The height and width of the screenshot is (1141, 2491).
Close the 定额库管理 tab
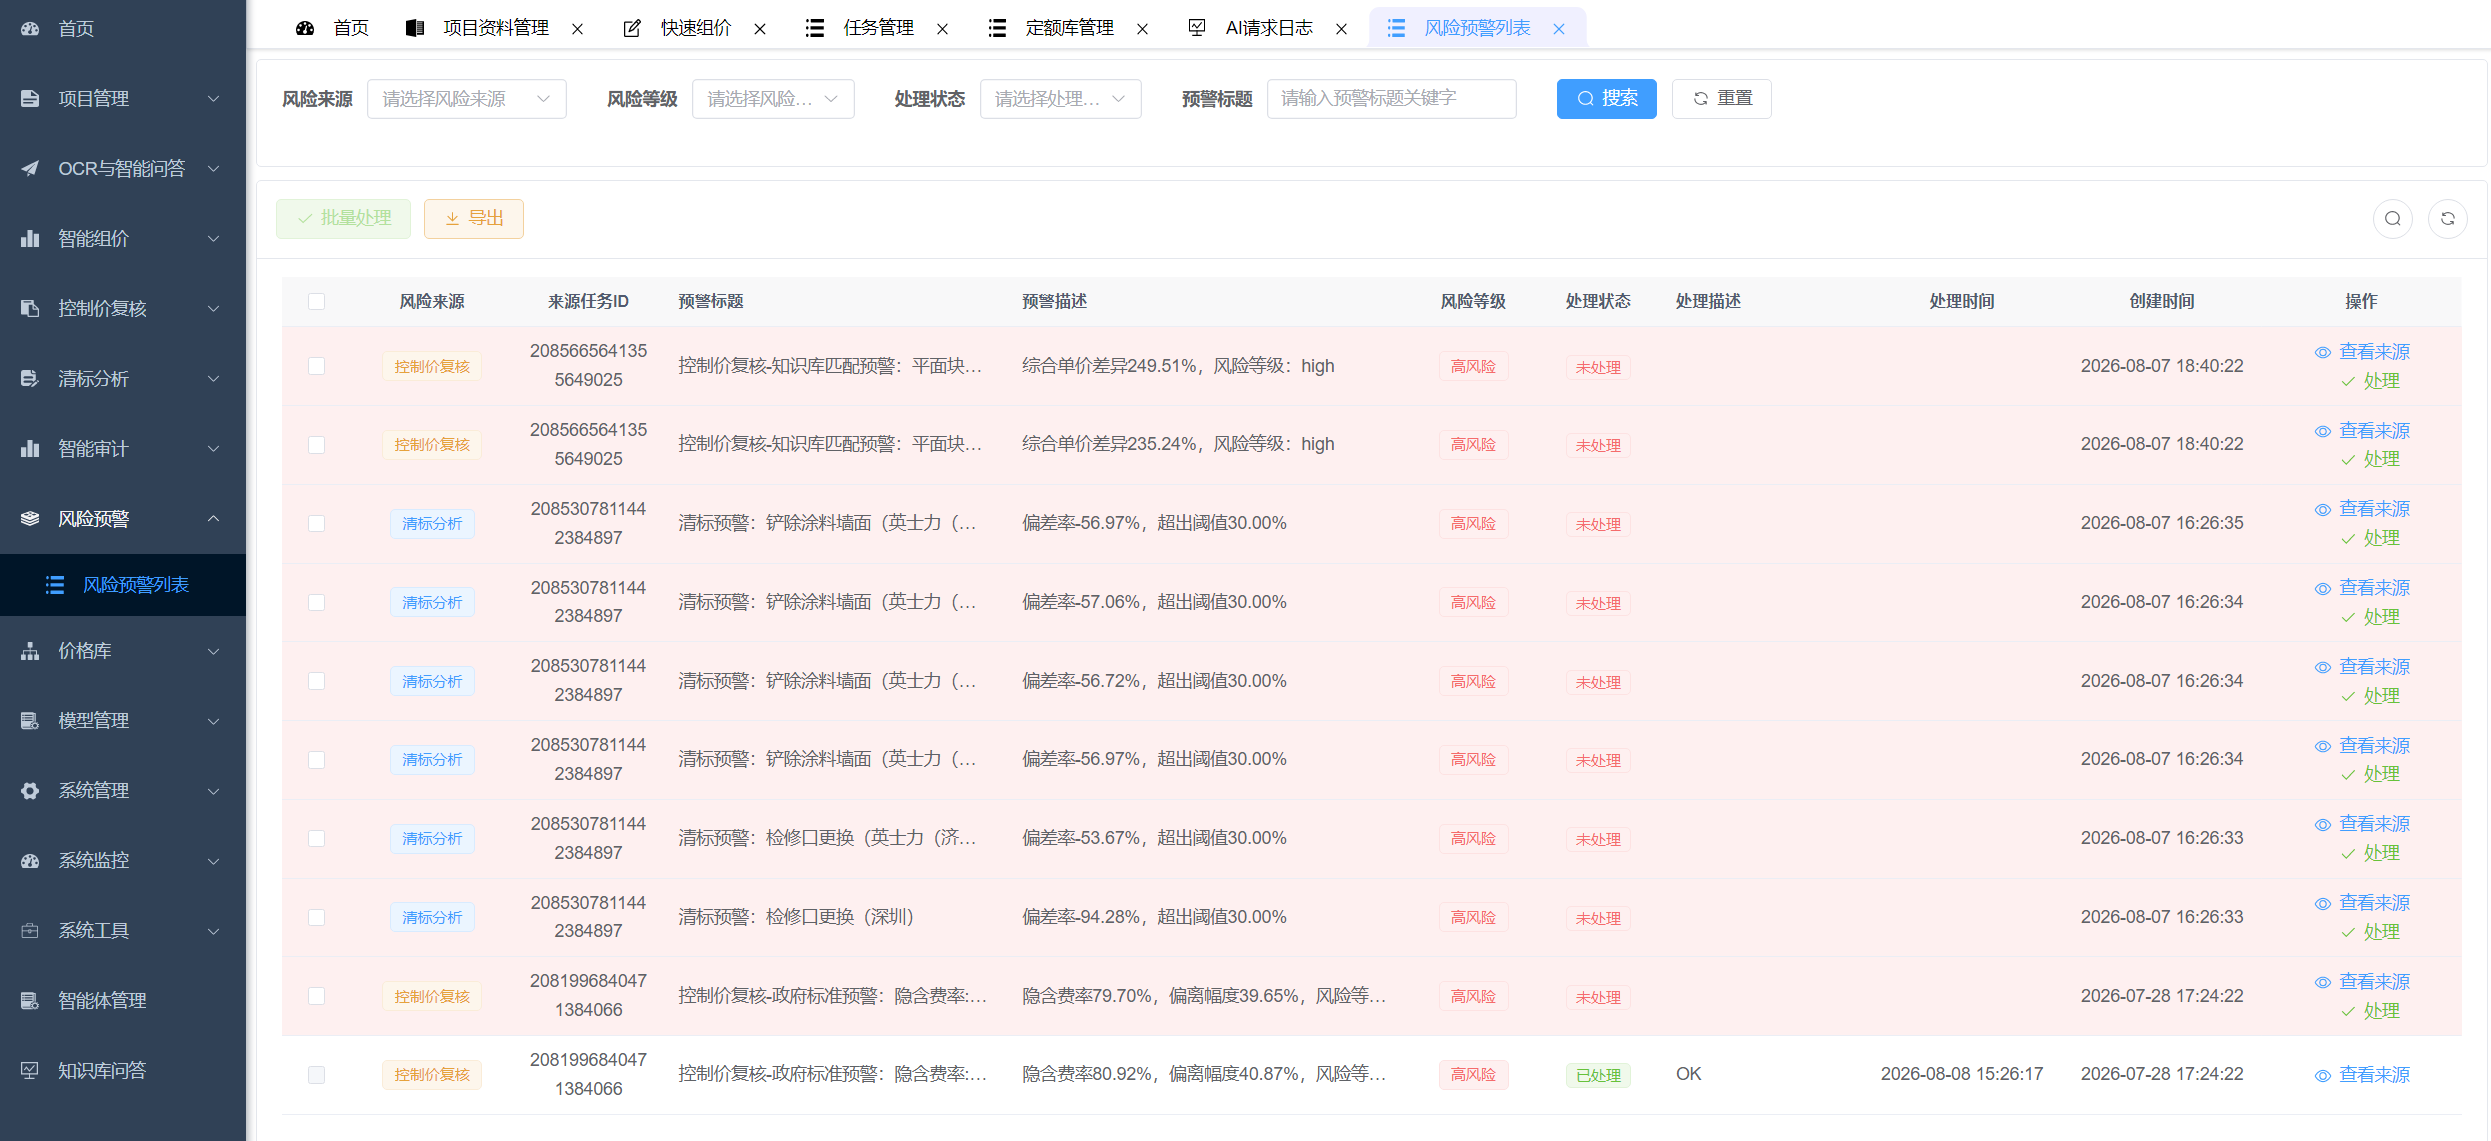click(1142, 29)
